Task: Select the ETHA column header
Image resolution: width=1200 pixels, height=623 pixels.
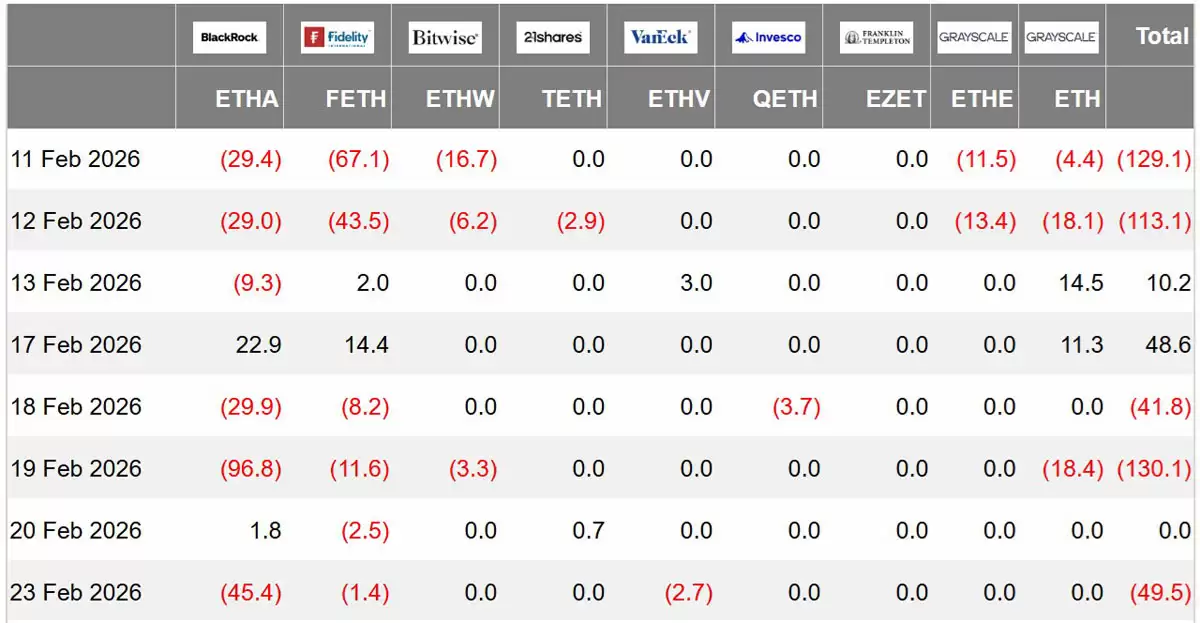Action: coord(247,99)
